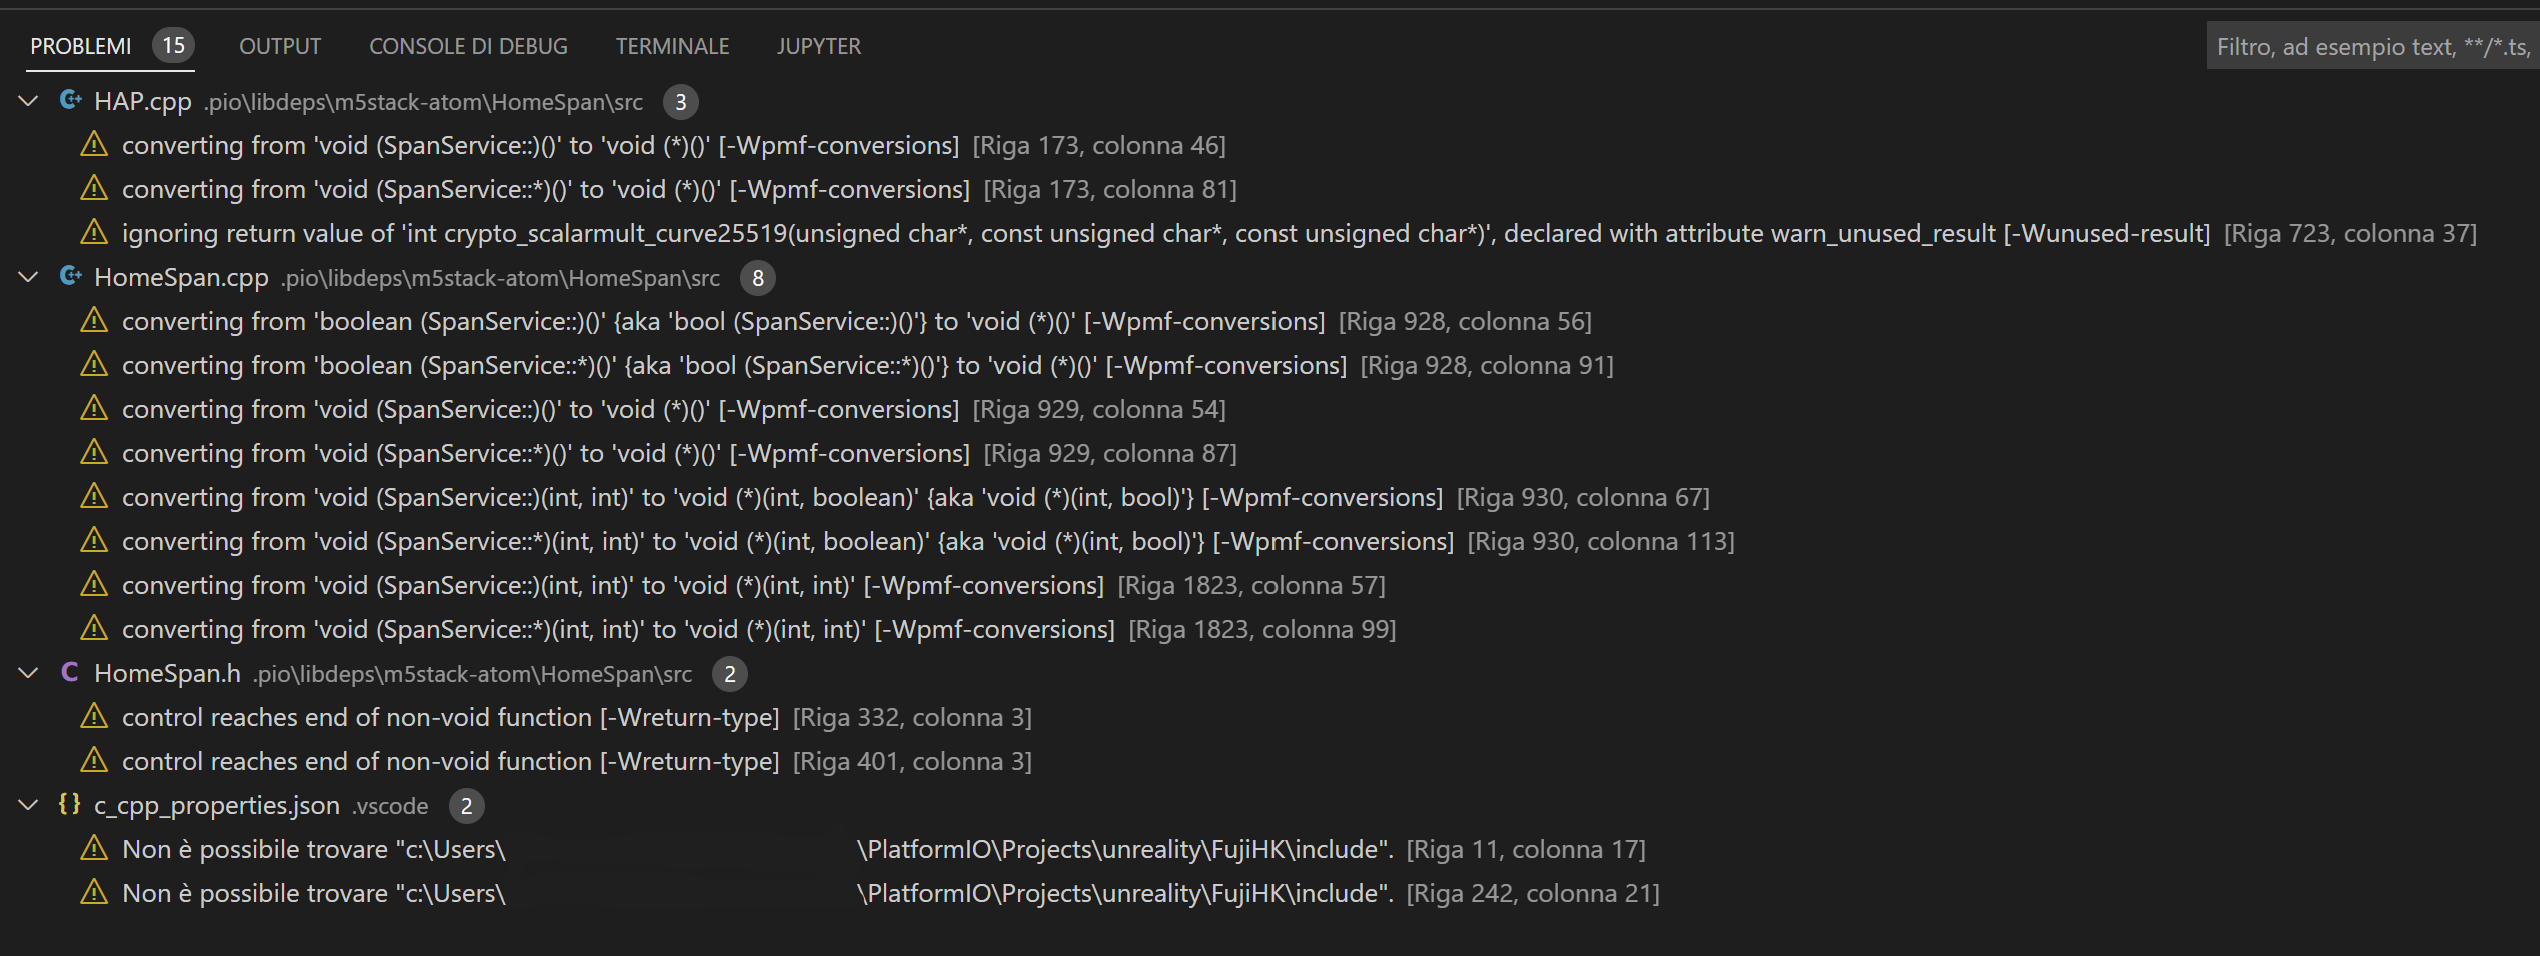Open the CONSOLE DI DEBUG view

[468, 46]
